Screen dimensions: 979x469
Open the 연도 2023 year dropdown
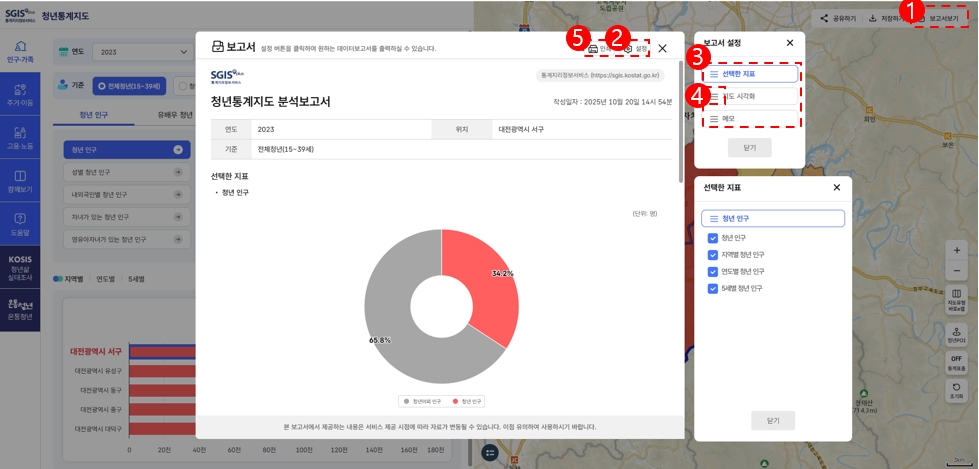pos(143,52)
